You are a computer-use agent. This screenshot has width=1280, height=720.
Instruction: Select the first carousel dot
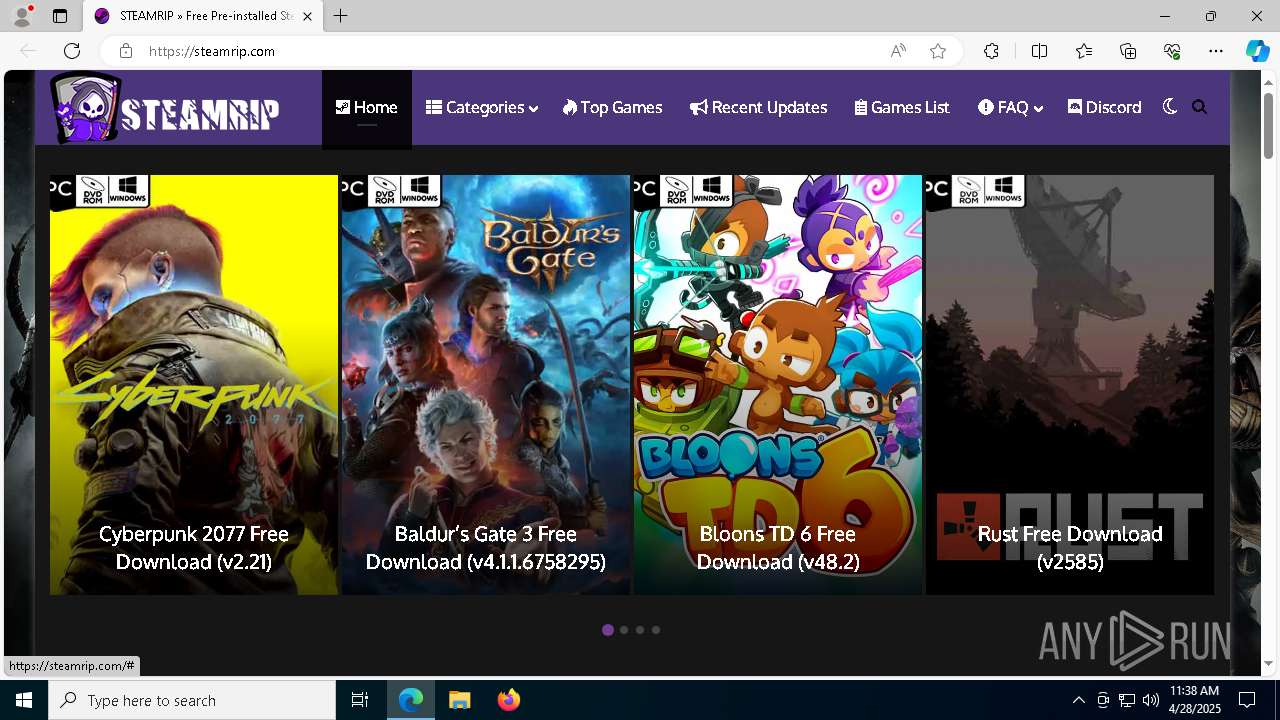608,630
